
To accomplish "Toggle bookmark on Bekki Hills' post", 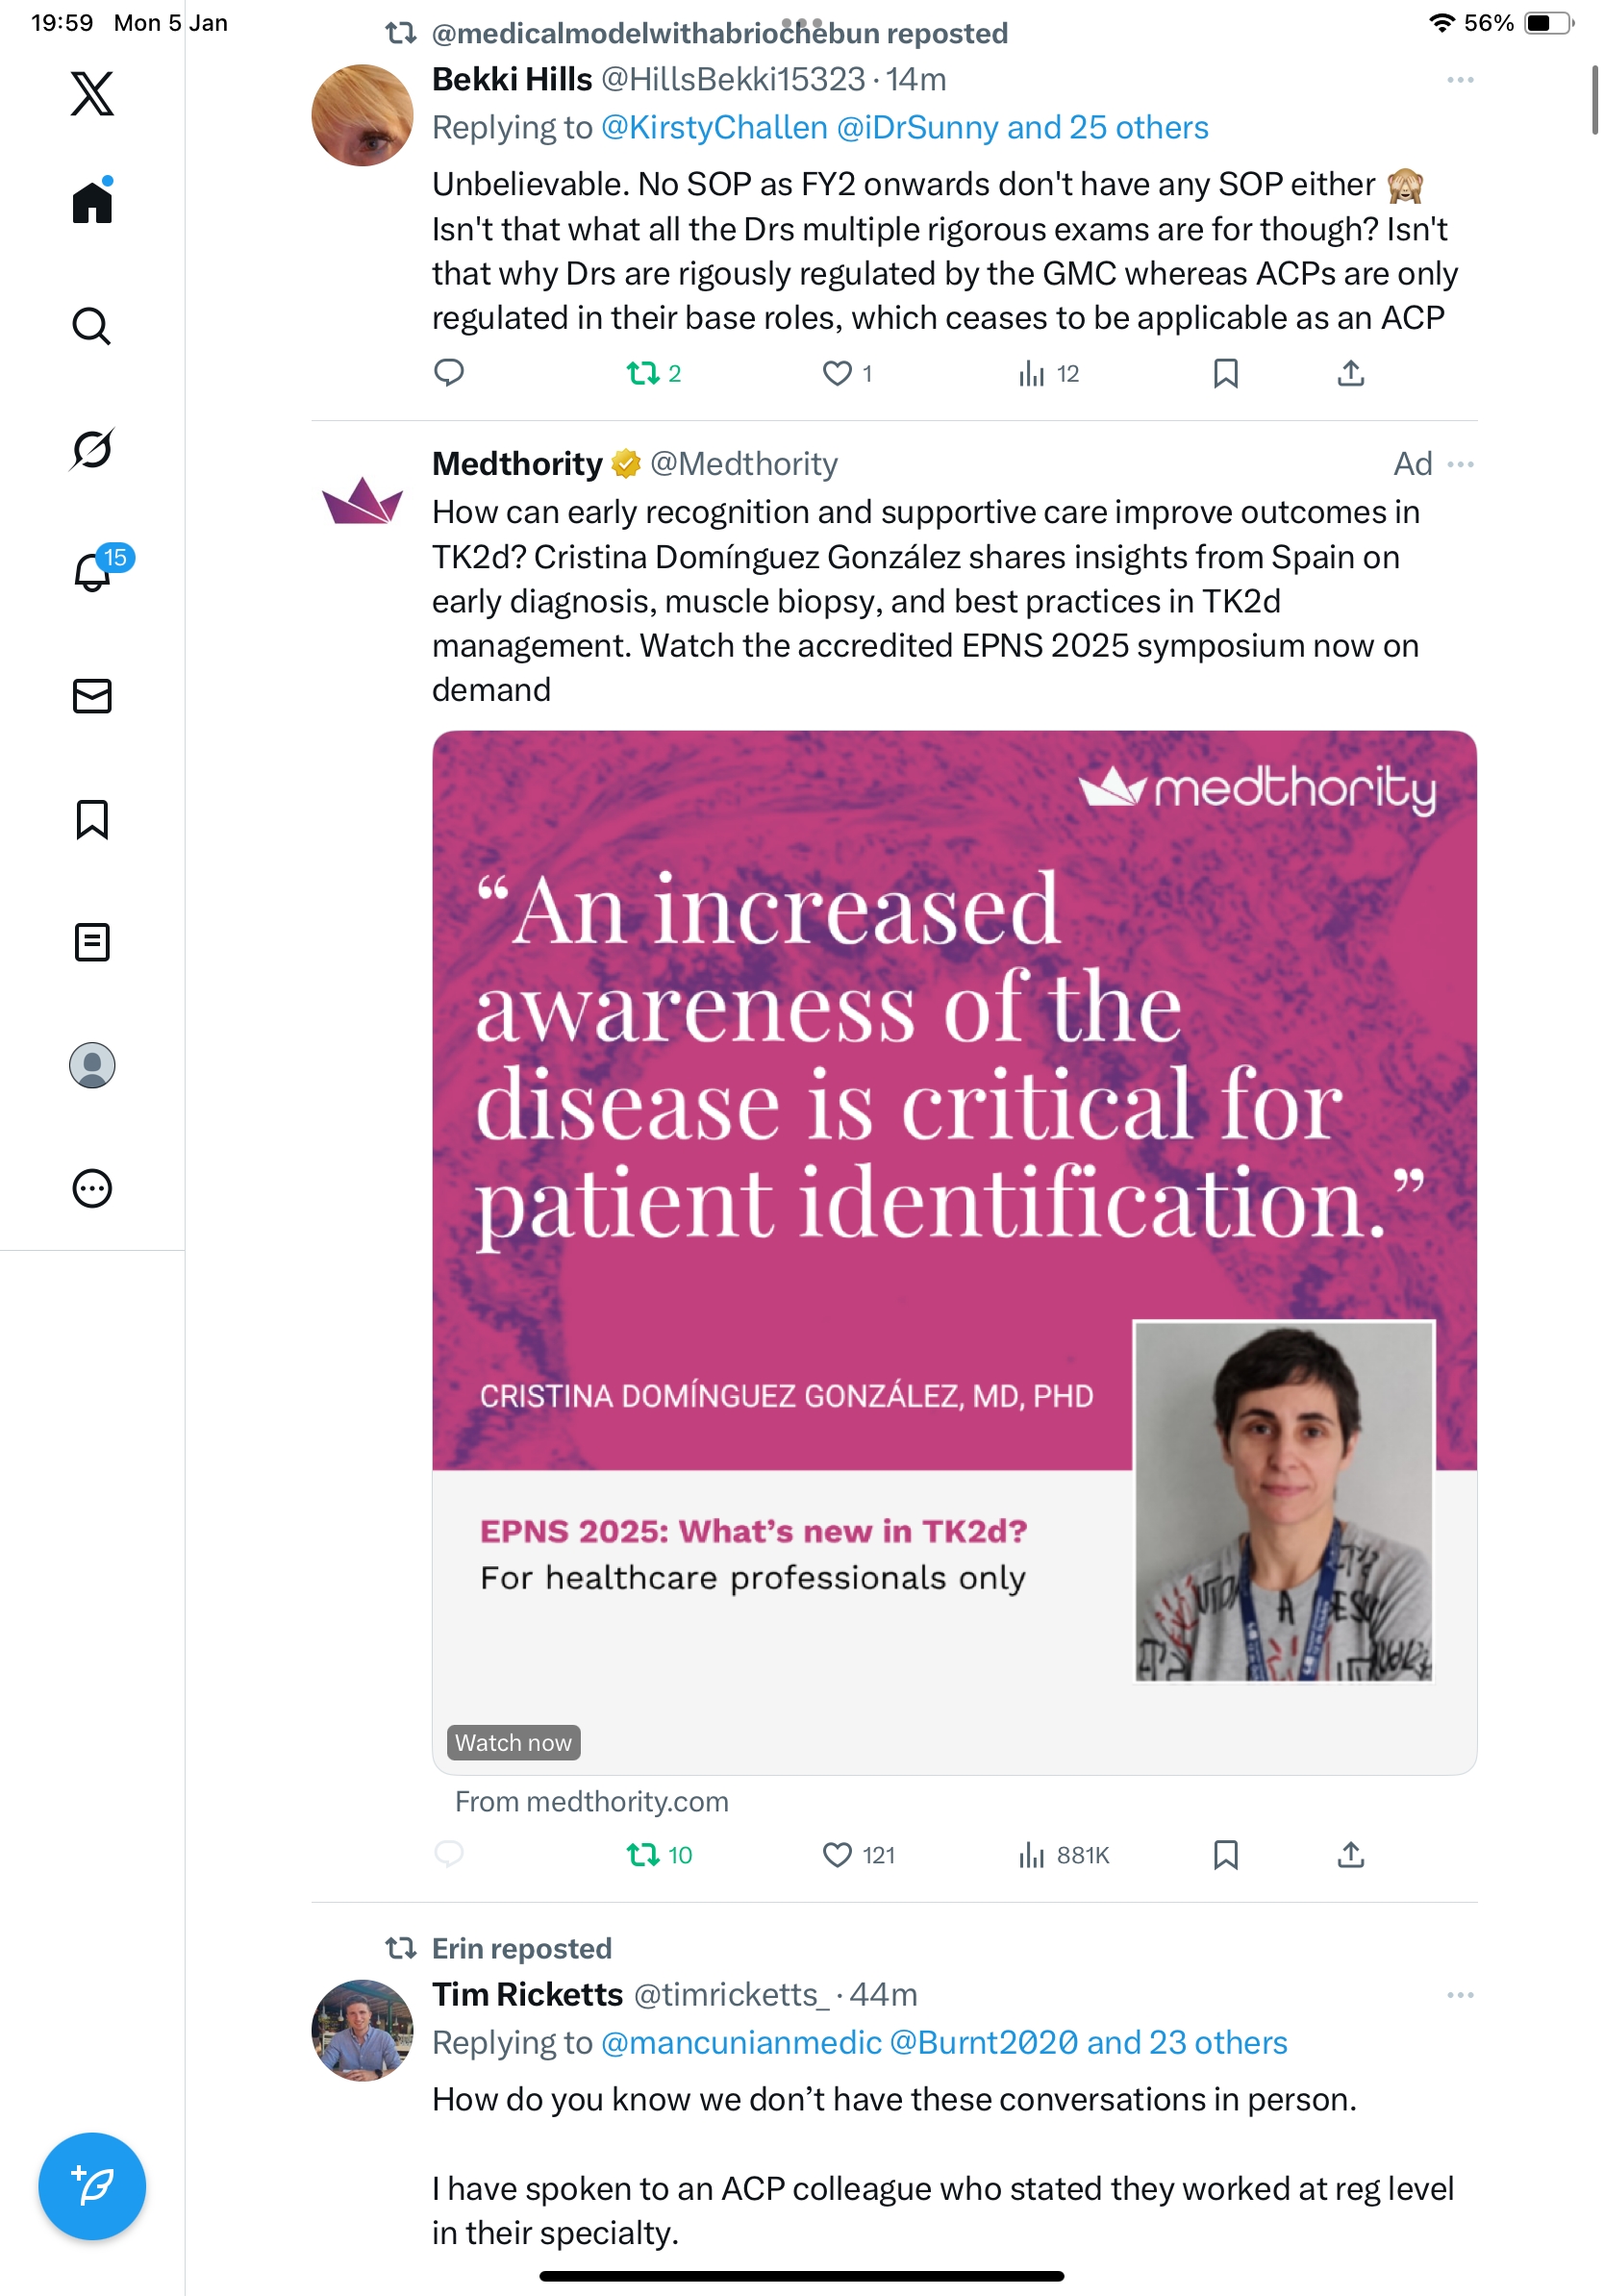I will pos(1225,374).
